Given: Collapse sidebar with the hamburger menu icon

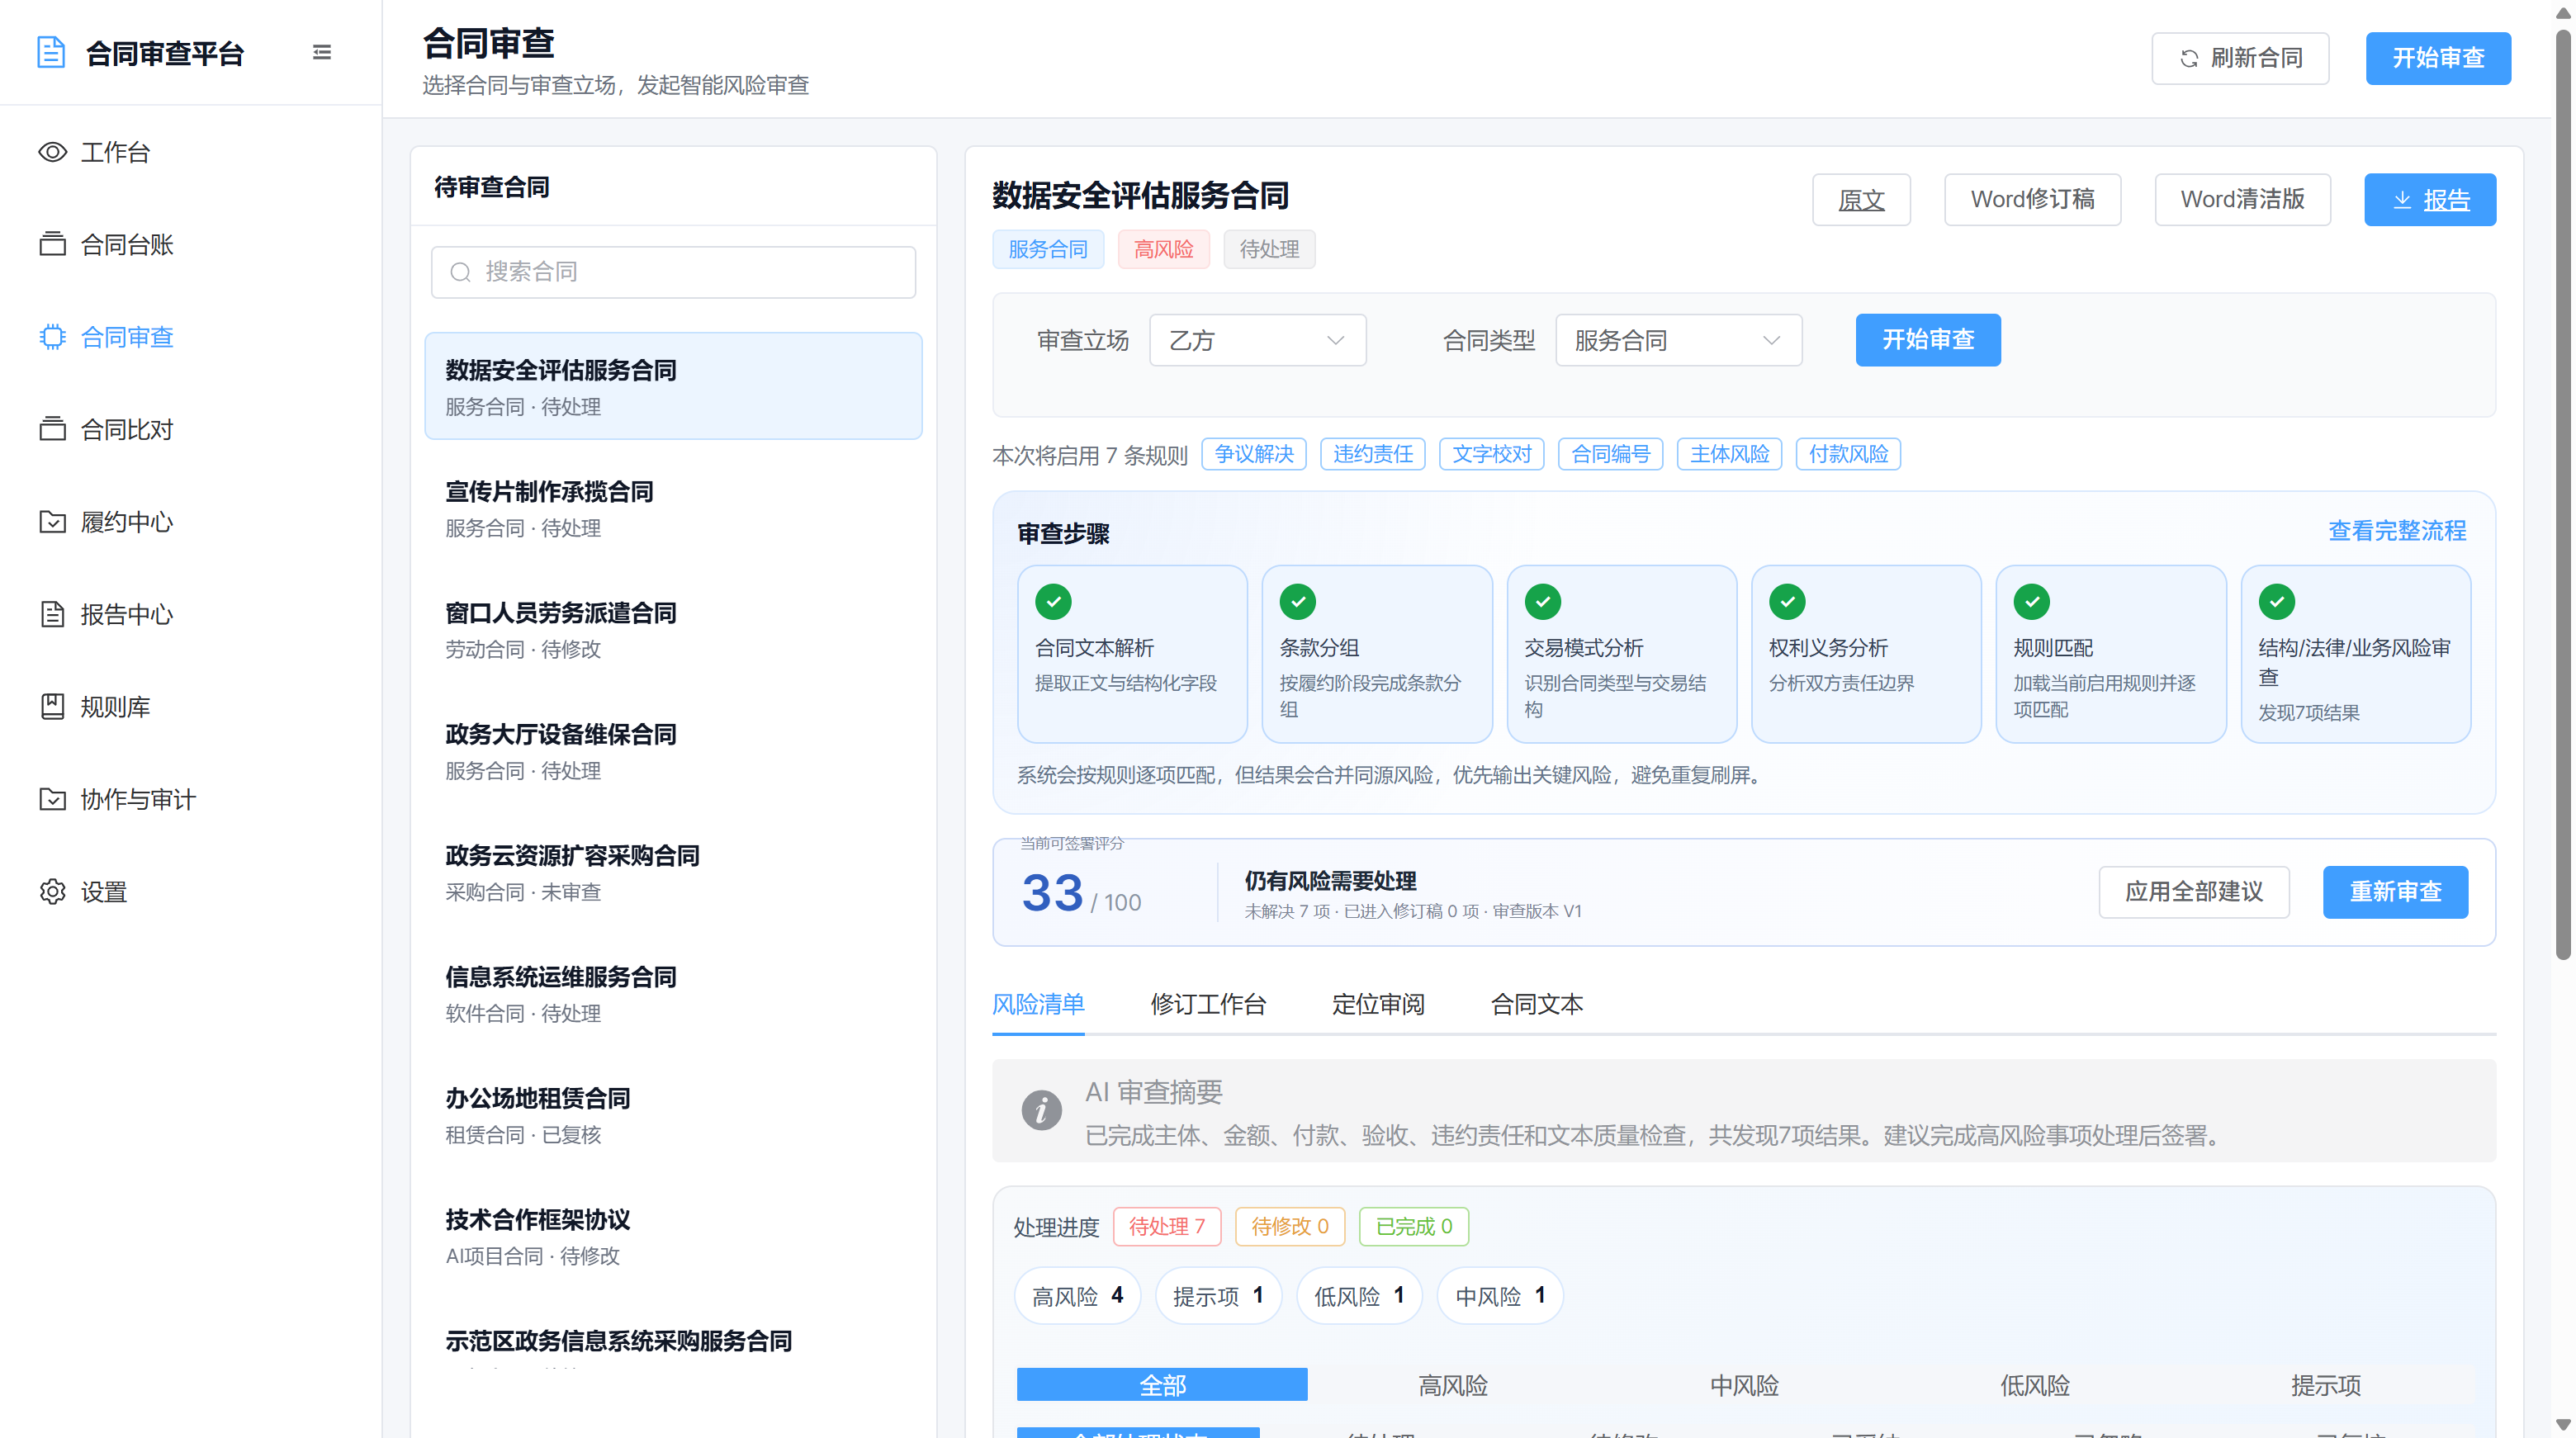Looking at the screenshot, I should [x=322, y=52].
